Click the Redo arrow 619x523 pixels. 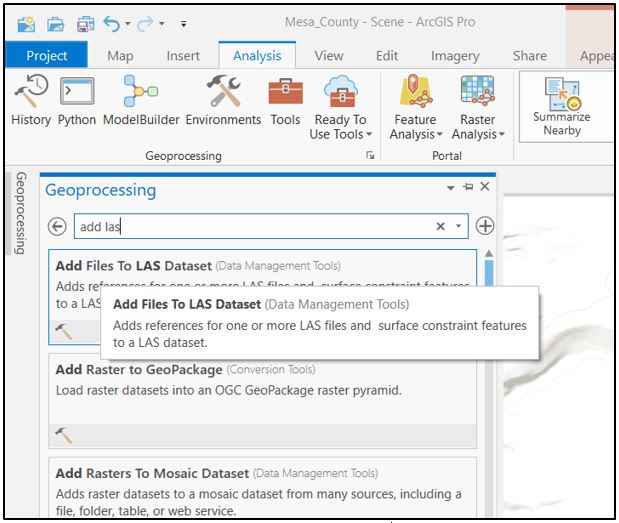point(145,24)
